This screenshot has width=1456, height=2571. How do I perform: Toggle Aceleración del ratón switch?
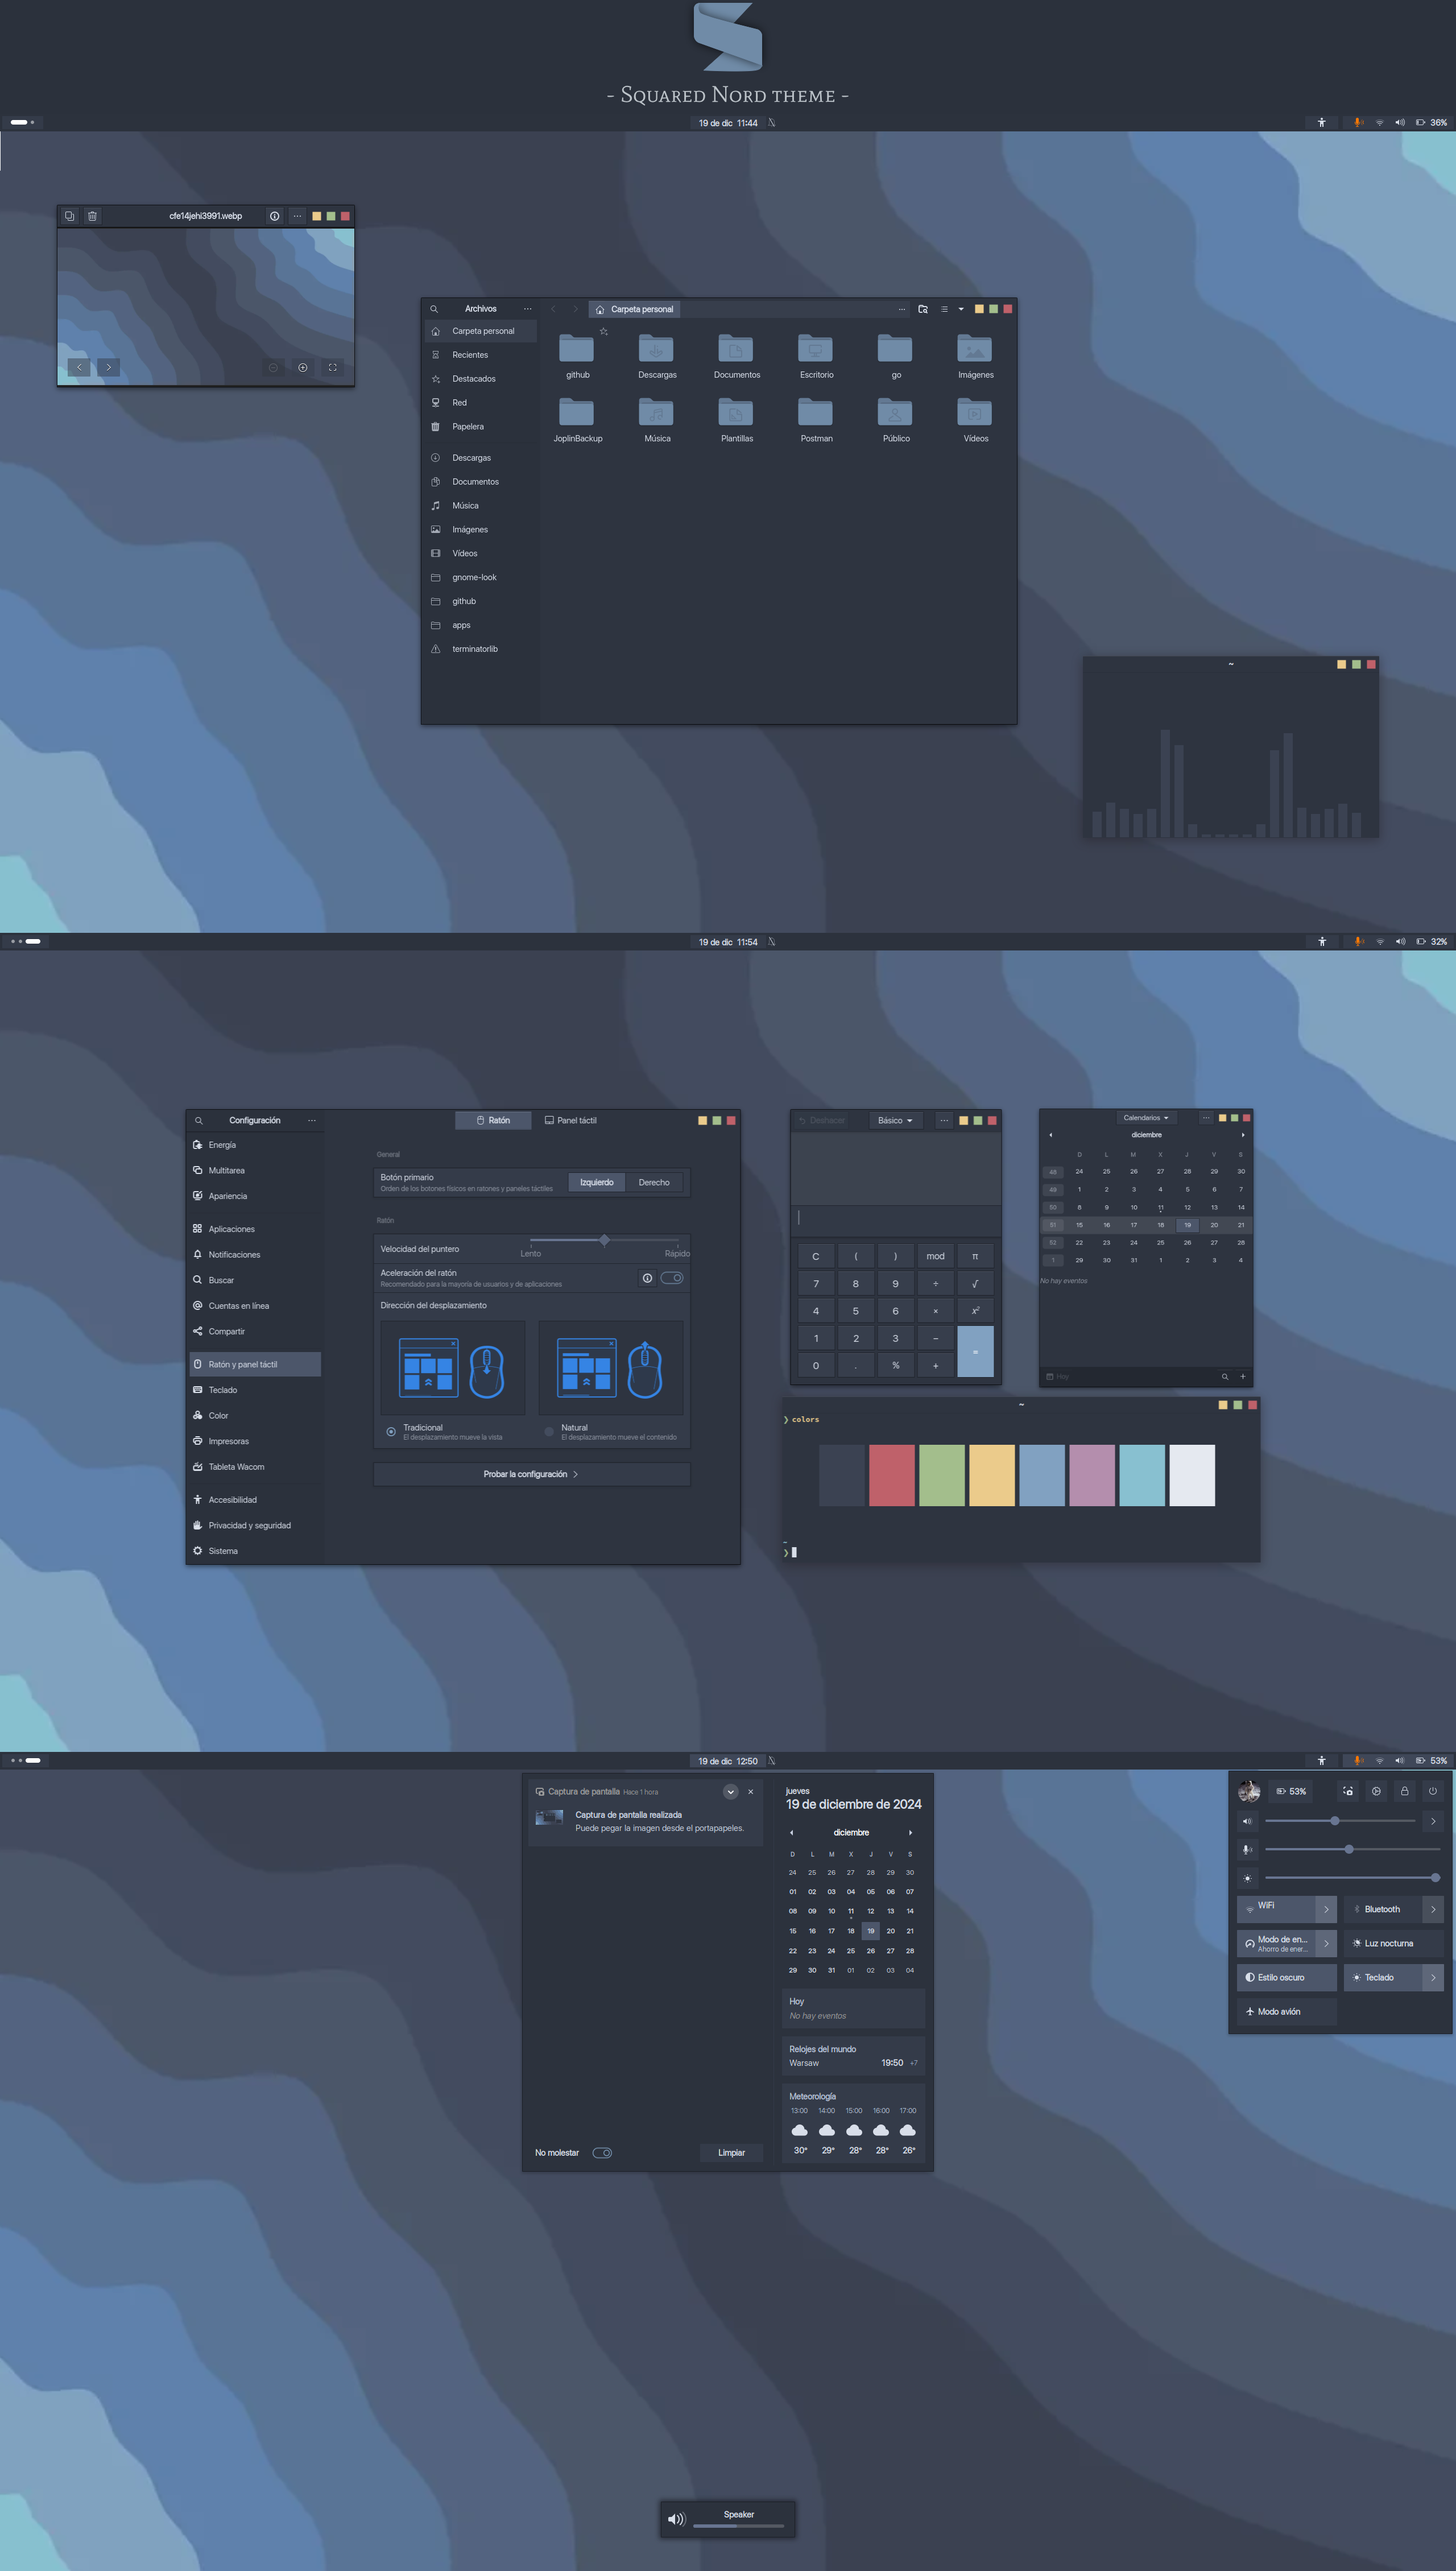672,1278
